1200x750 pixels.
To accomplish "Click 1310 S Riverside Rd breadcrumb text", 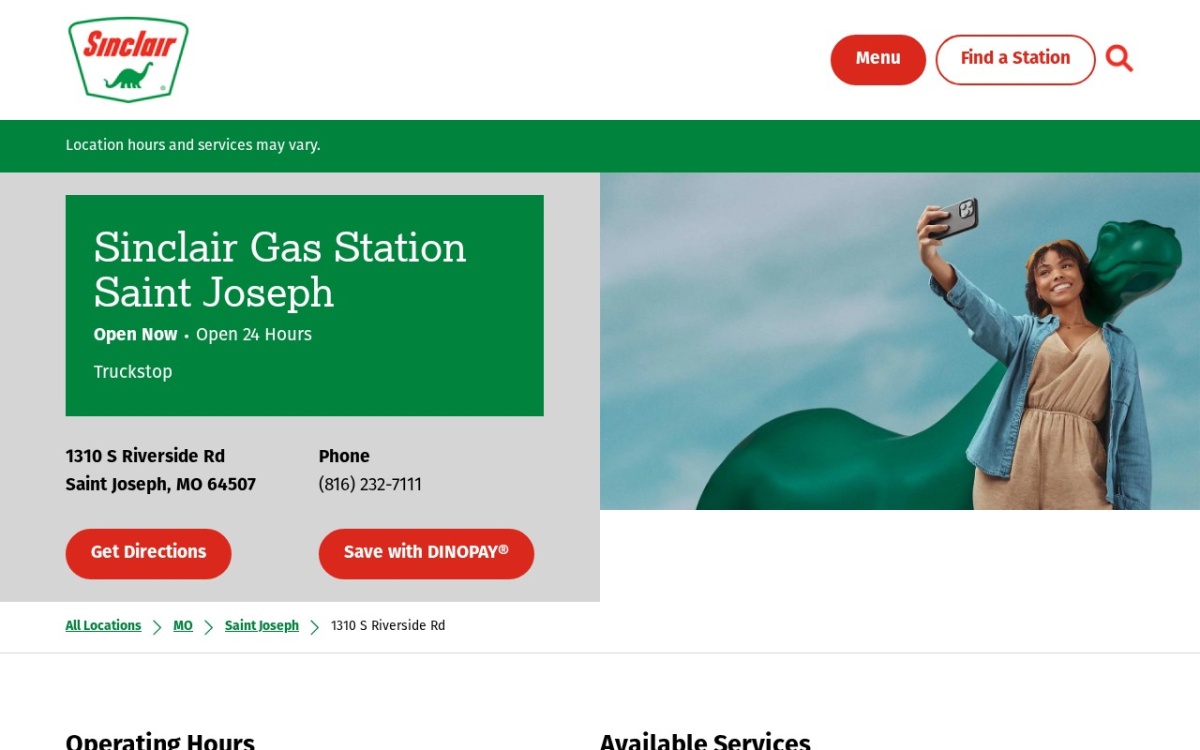I will pos(388,626).
